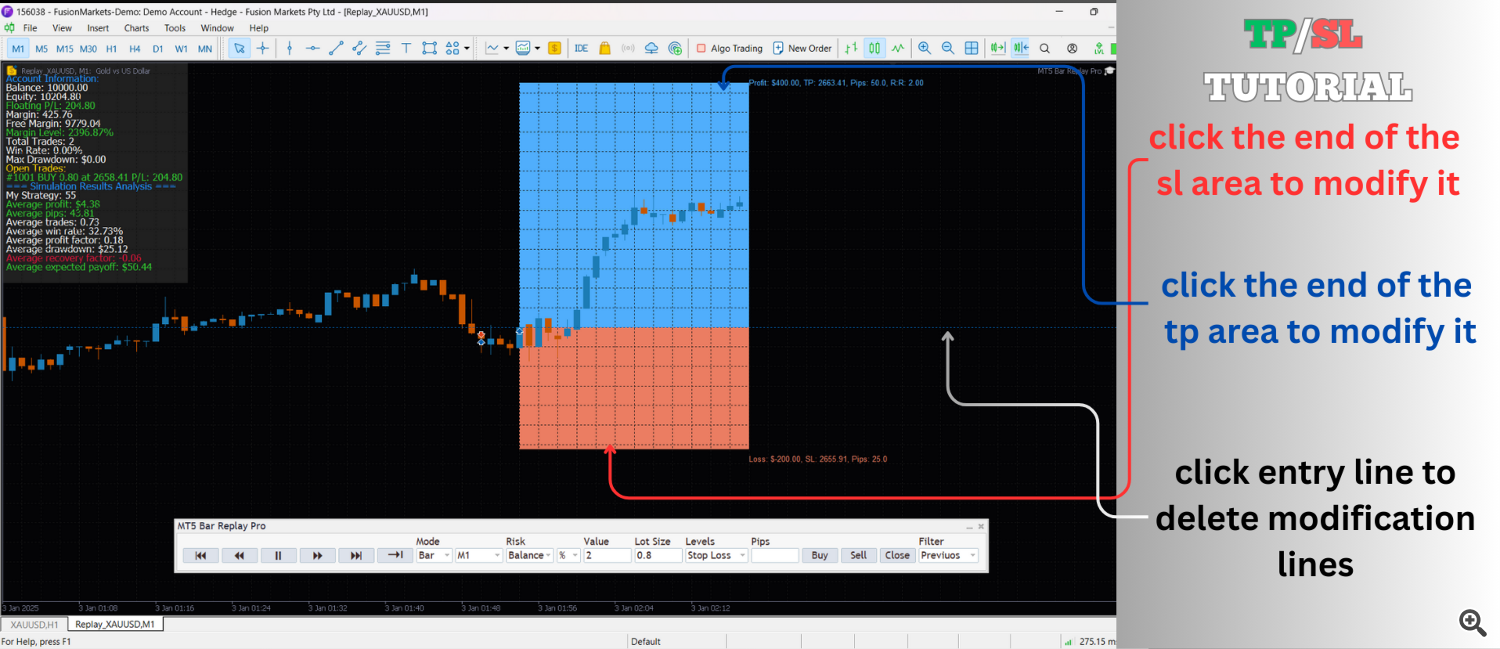The image size is (1500, 649).
Task: Open the MQL IDE editor icon
Action: tap(581, 48)
